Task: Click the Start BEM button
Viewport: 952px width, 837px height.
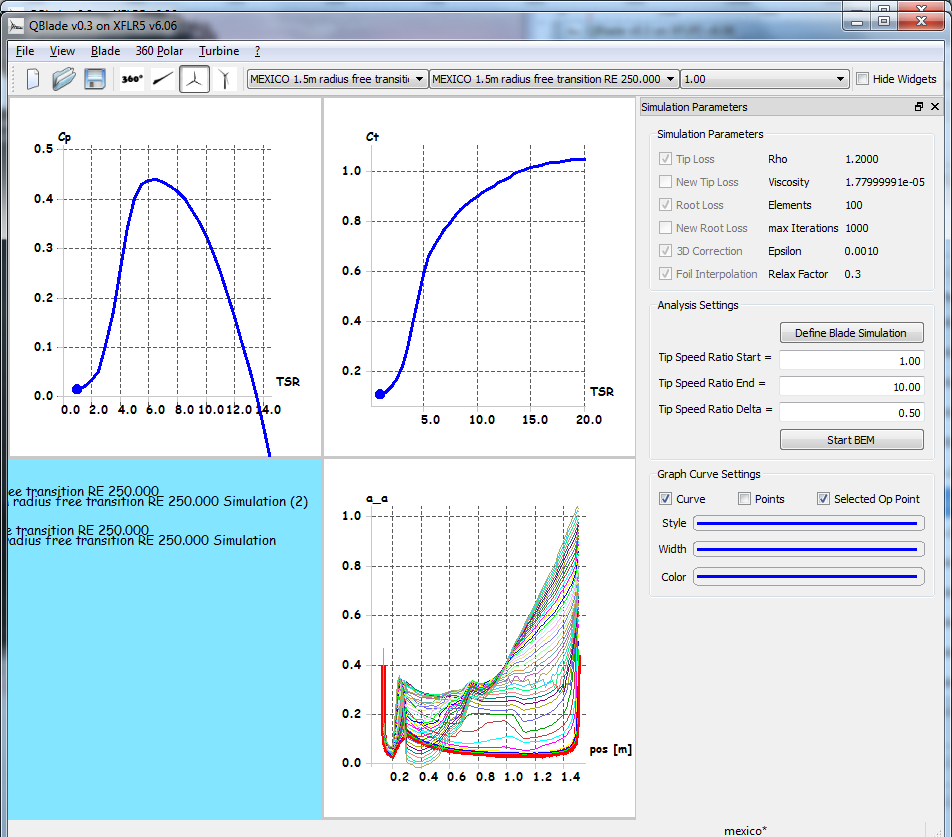Action: tap(851, 439)
